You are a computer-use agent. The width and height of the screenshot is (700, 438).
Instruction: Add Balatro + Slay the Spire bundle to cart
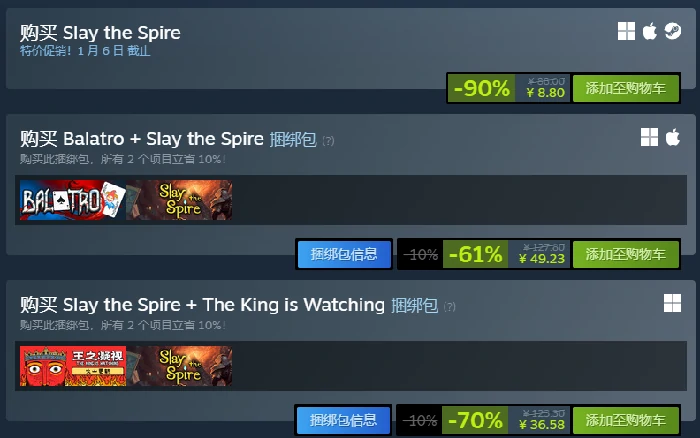pos(626,254)
